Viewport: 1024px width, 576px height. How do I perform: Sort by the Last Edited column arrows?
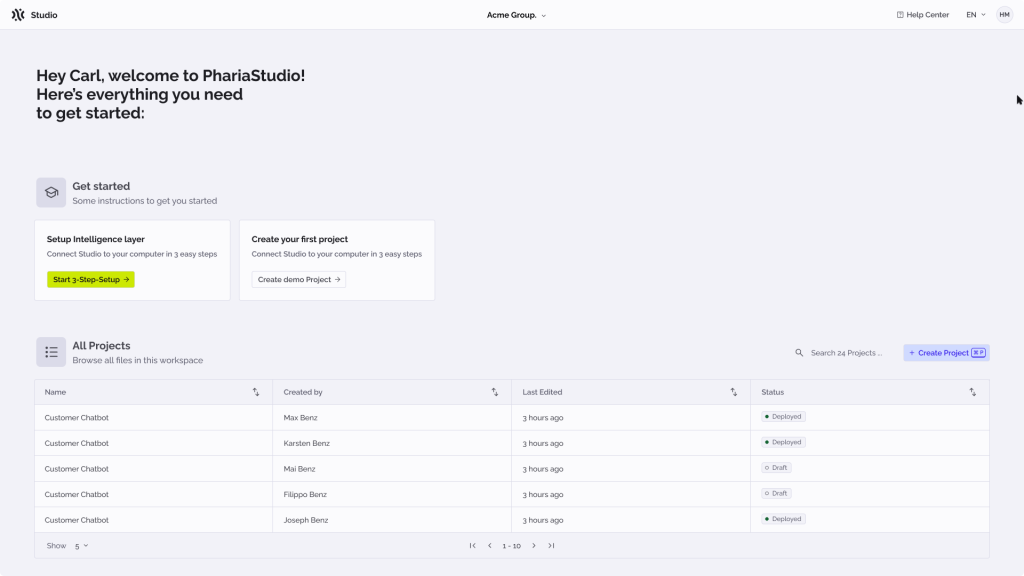[x=734, y=392]
